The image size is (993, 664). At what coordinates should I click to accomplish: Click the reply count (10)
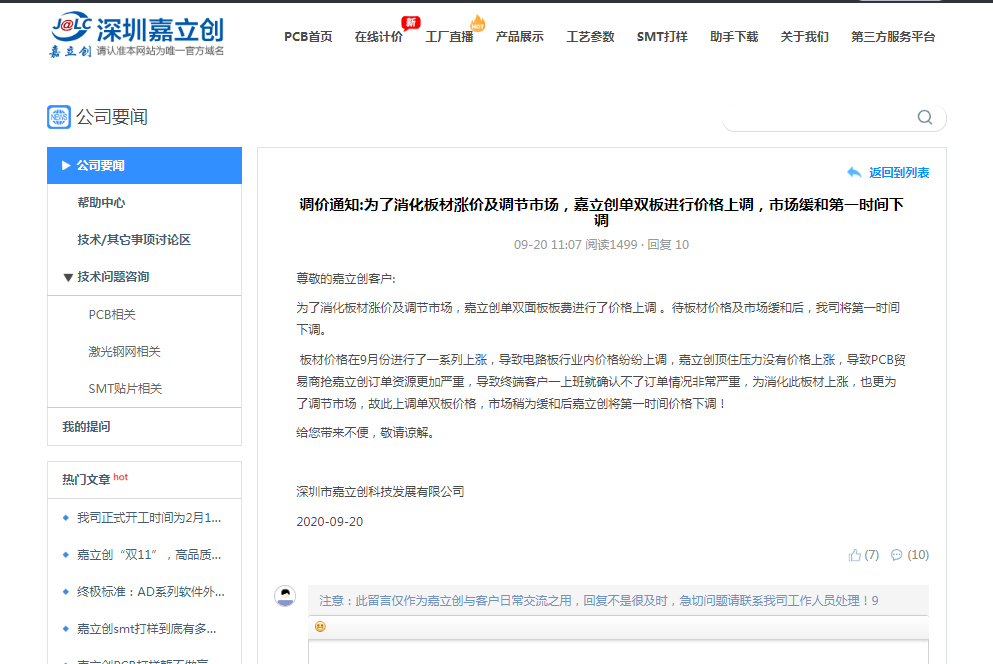point(918,555)
